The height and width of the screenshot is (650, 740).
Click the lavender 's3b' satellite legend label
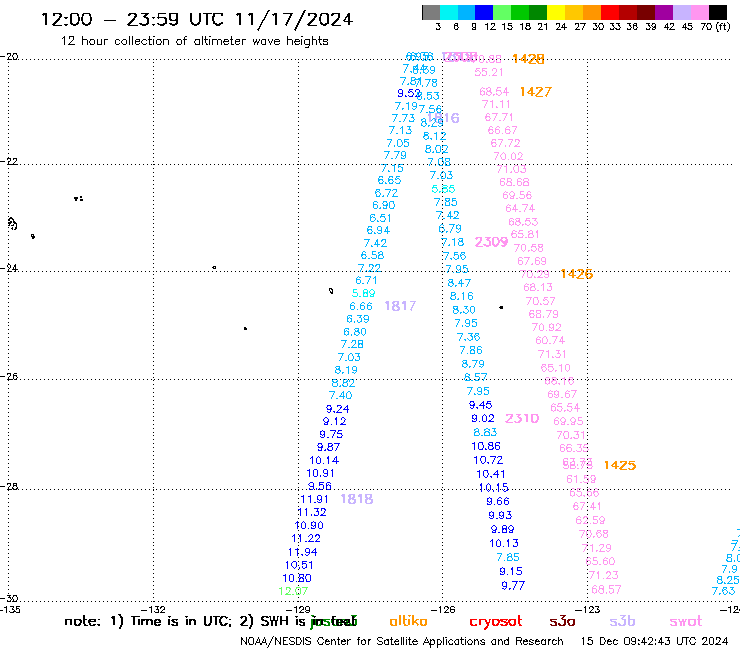click(622, 621)
